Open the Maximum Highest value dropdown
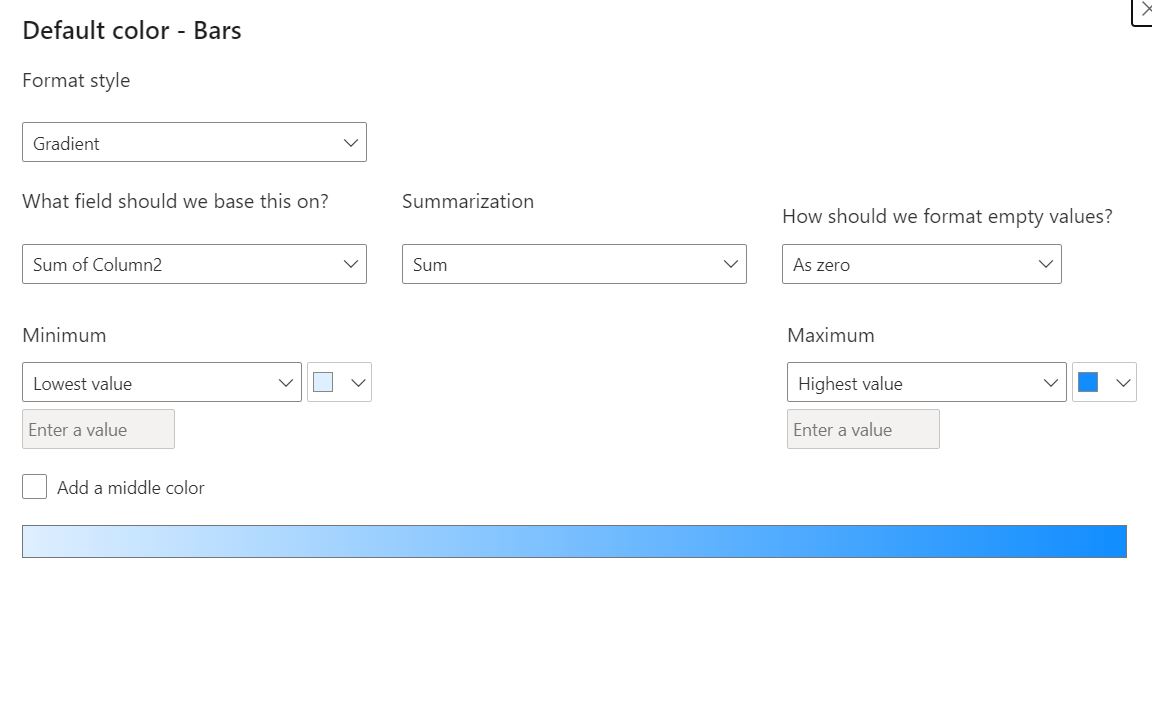1152x714 pixels. pyautogui.click(x=926, y=382)
